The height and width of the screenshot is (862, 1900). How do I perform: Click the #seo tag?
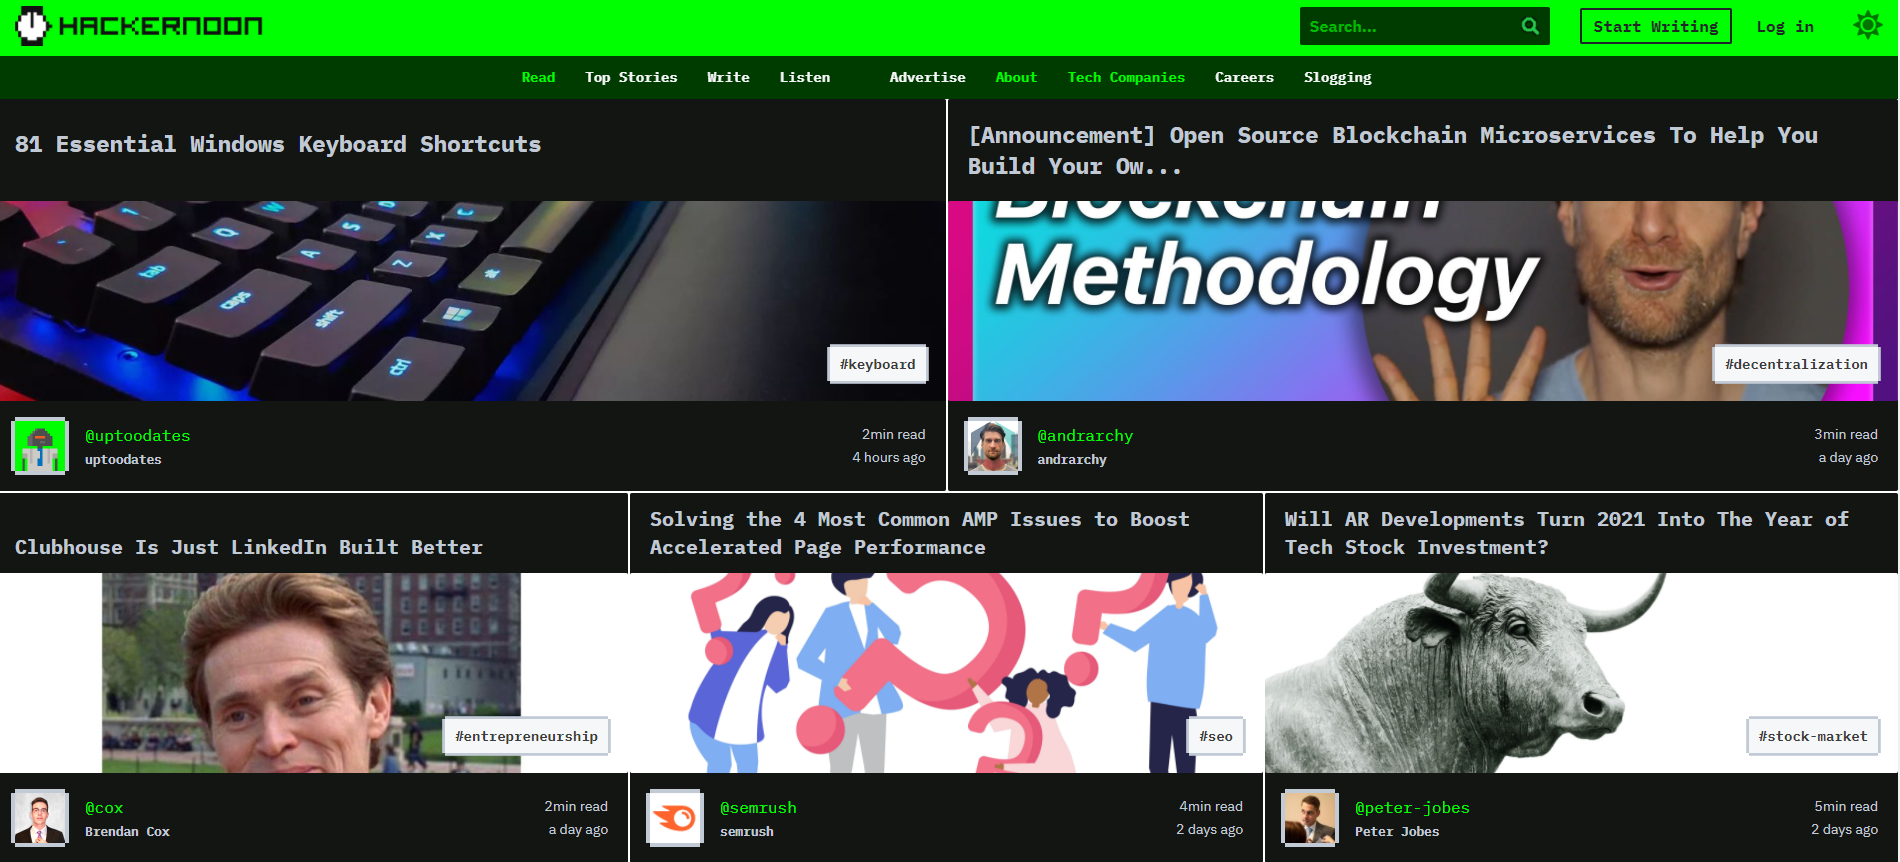(1215, 736)
